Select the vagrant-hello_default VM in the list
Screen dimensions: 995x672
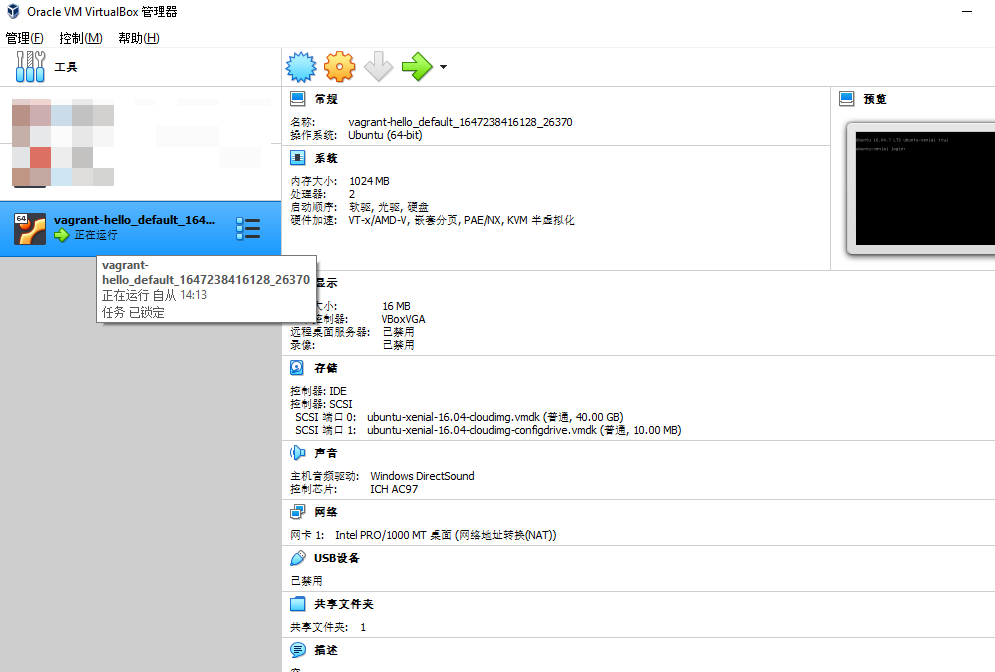(134, 220)
